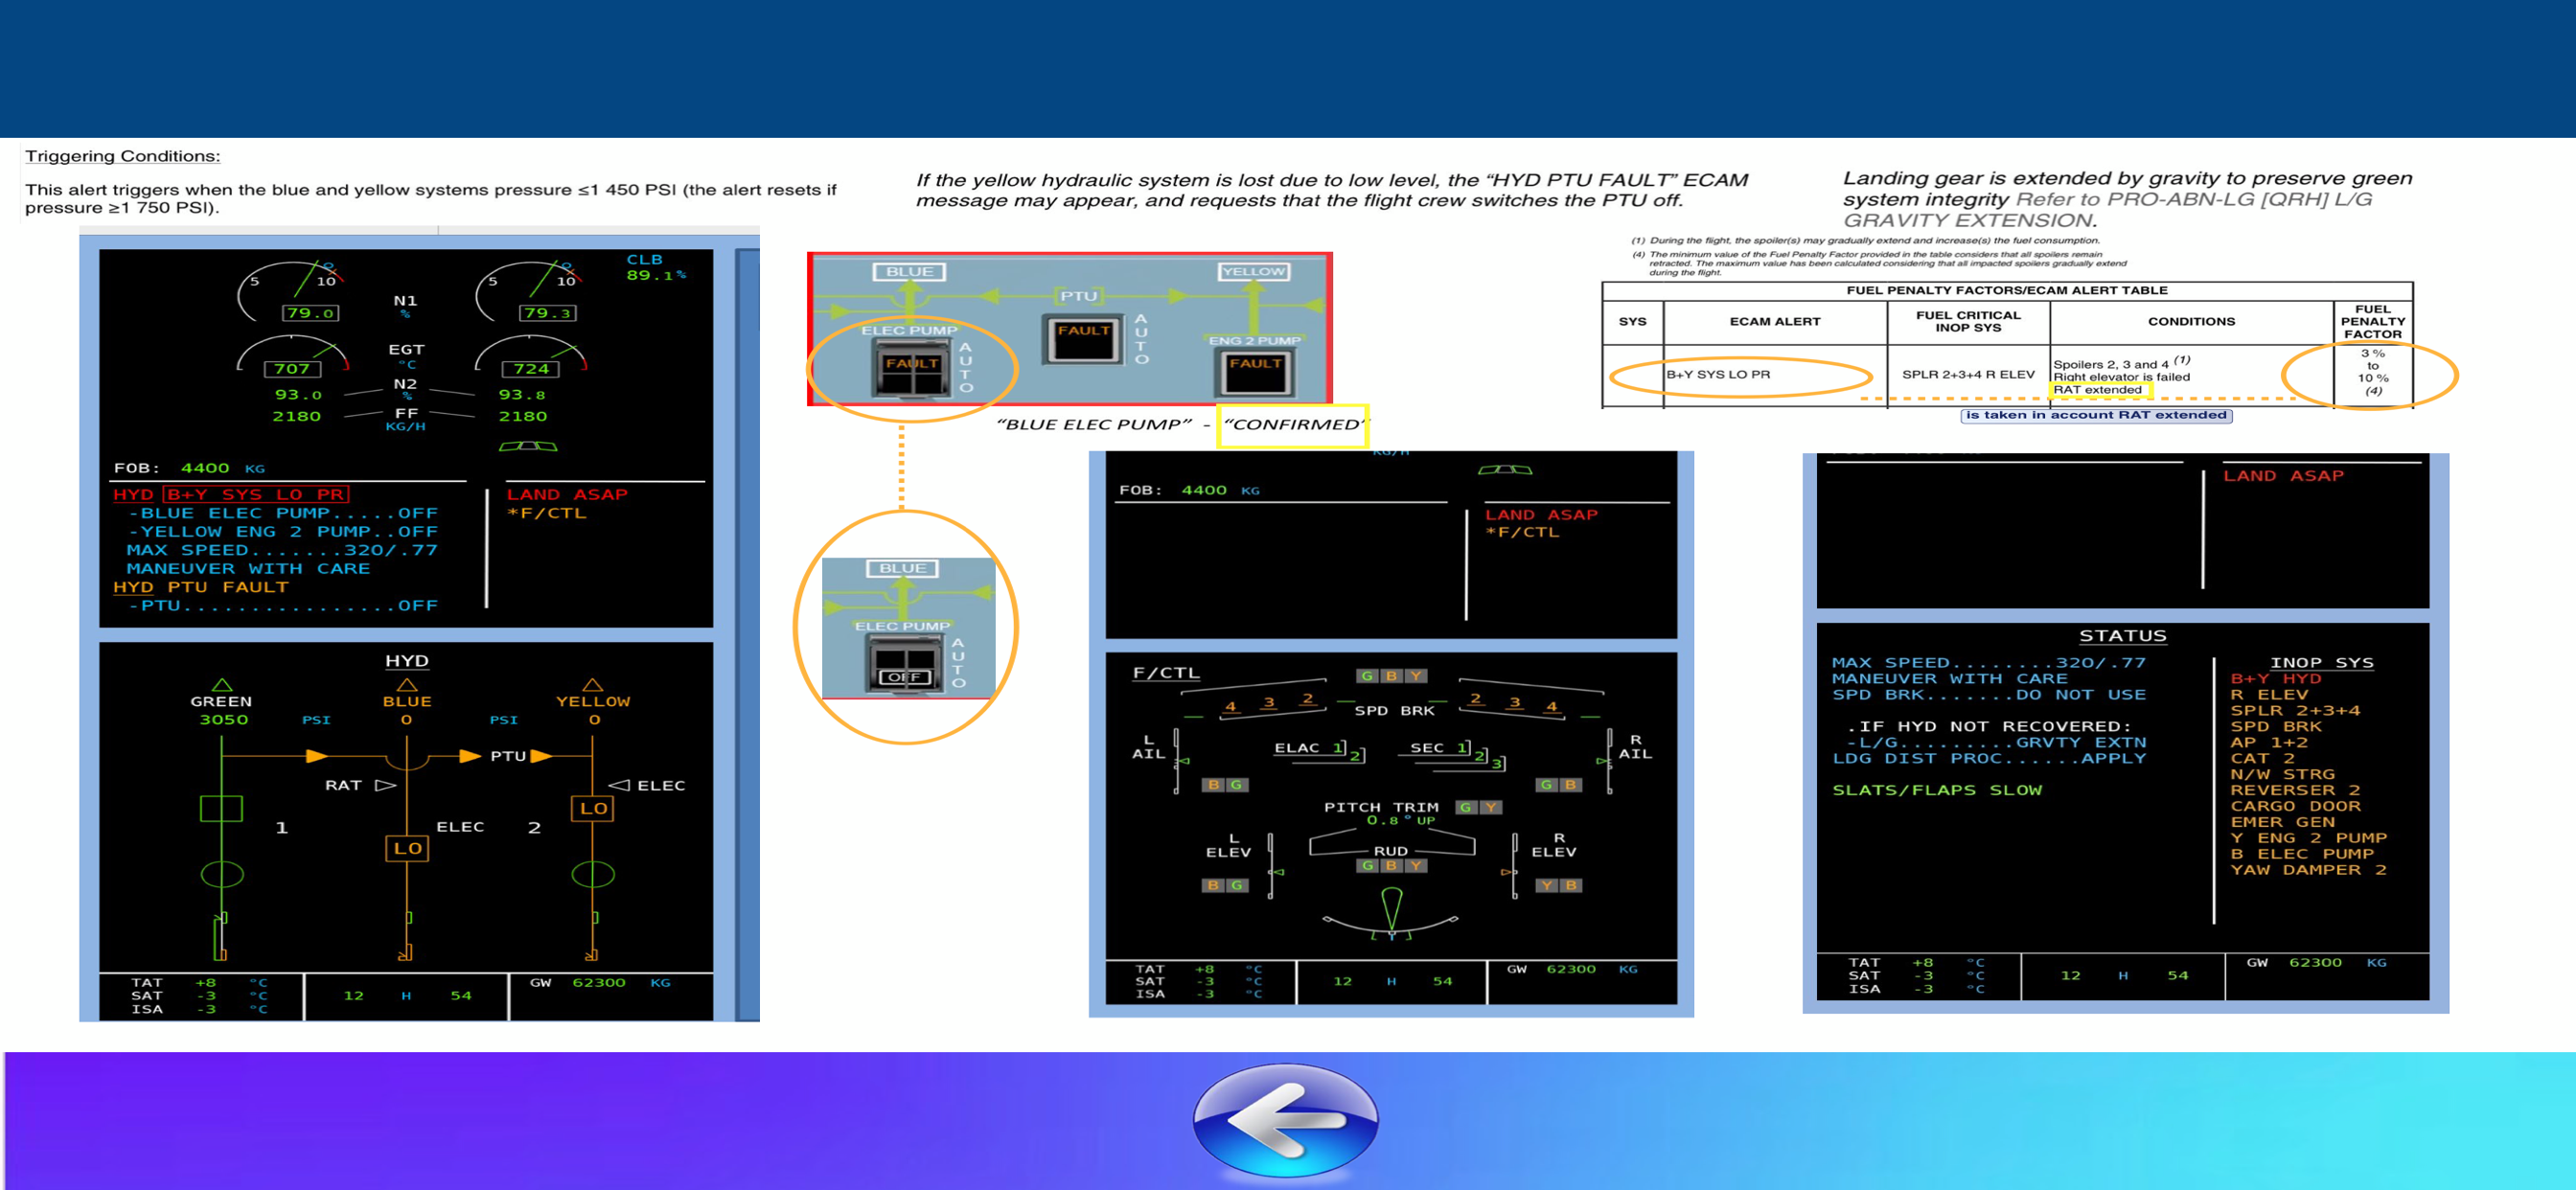Viewport: 2576px width, 1190px height.
Task: Click the ELEC PUMP OFF switch in circle
Action: tap(904, 663)
